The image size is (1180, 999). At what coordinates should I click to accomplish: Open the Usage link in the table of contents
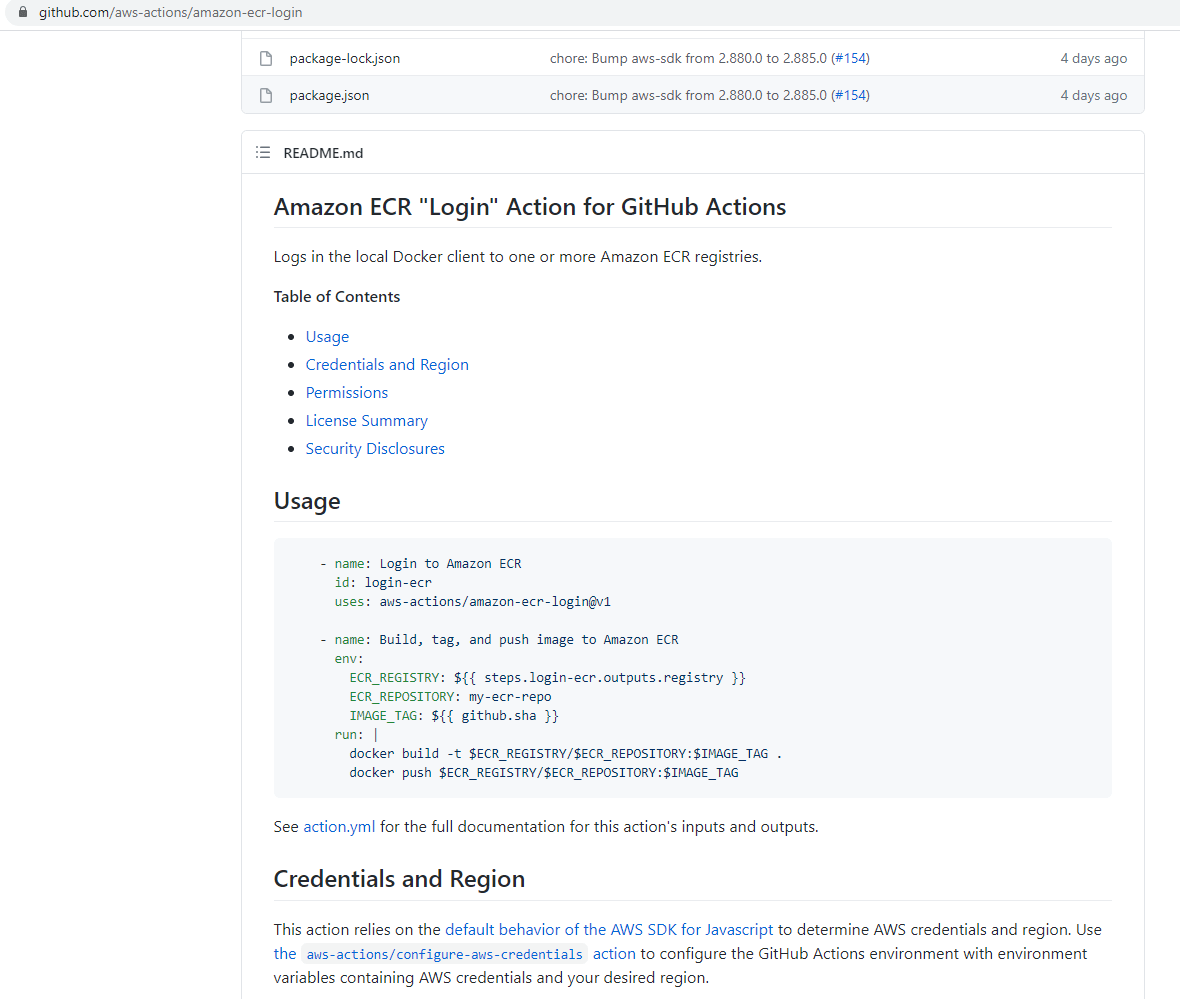327,336
